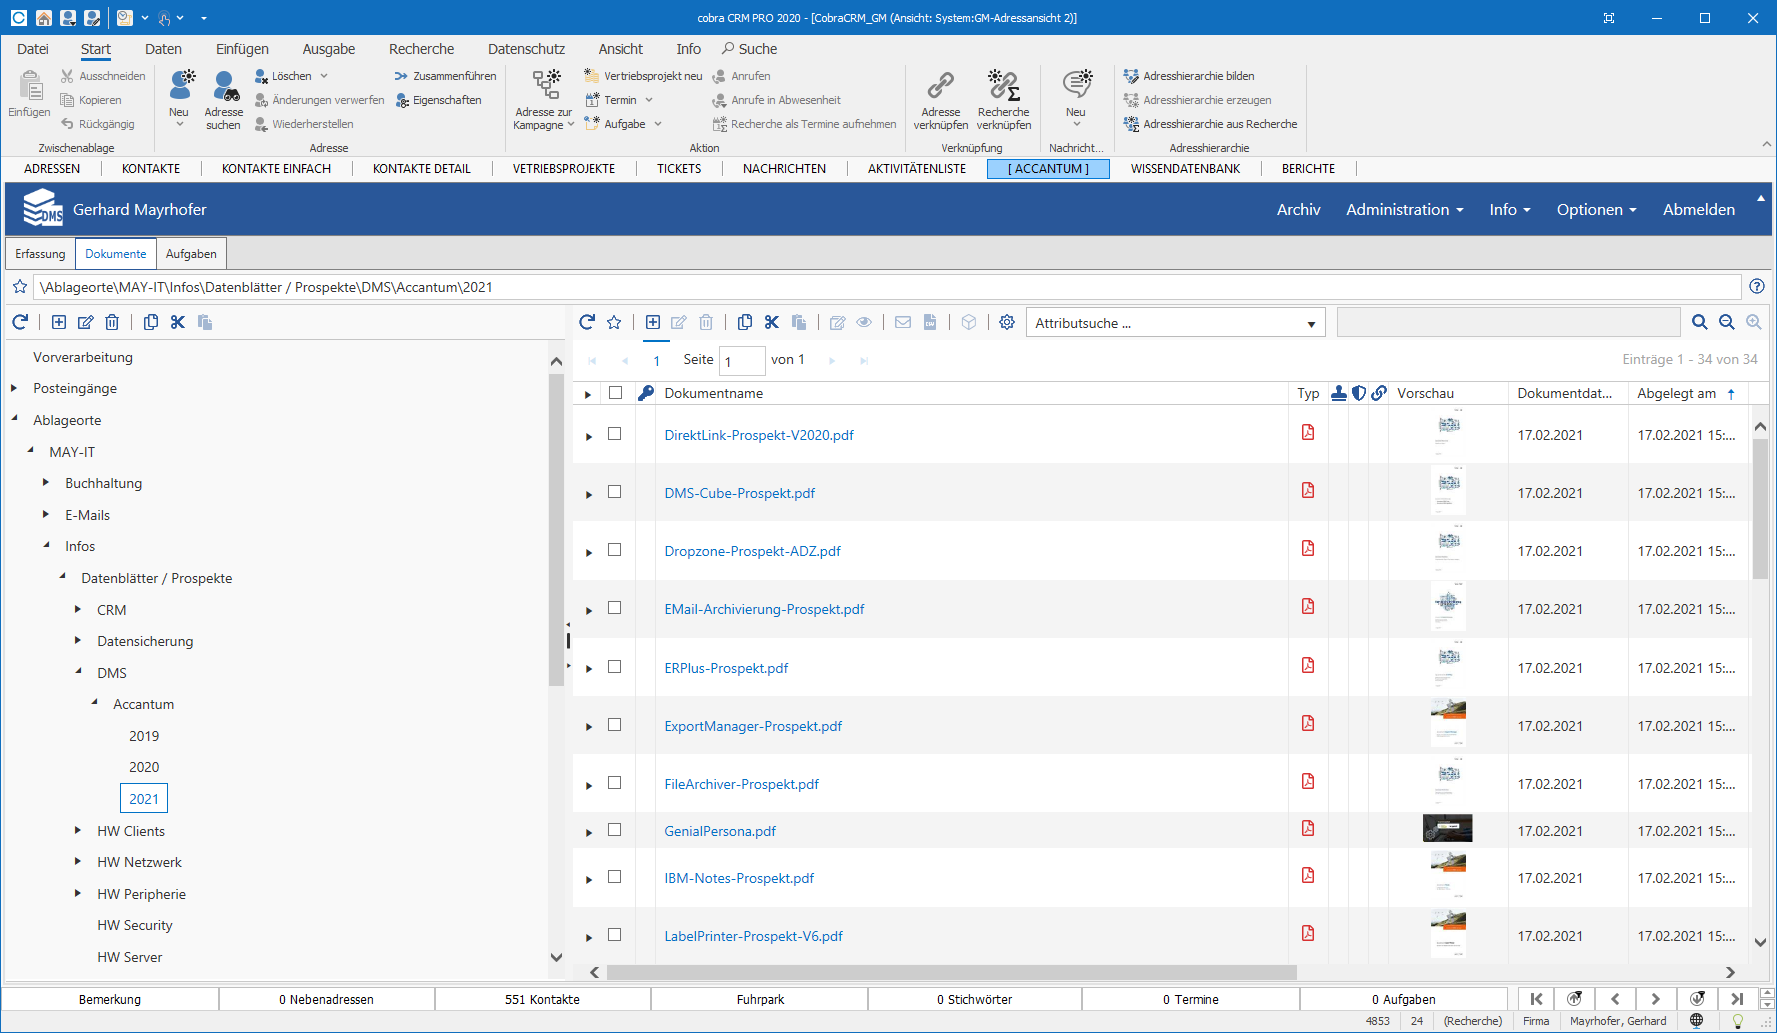Expand the Buchhaltung tree folder
The height and width of the screenshot is (1033, 1777).
46,483
